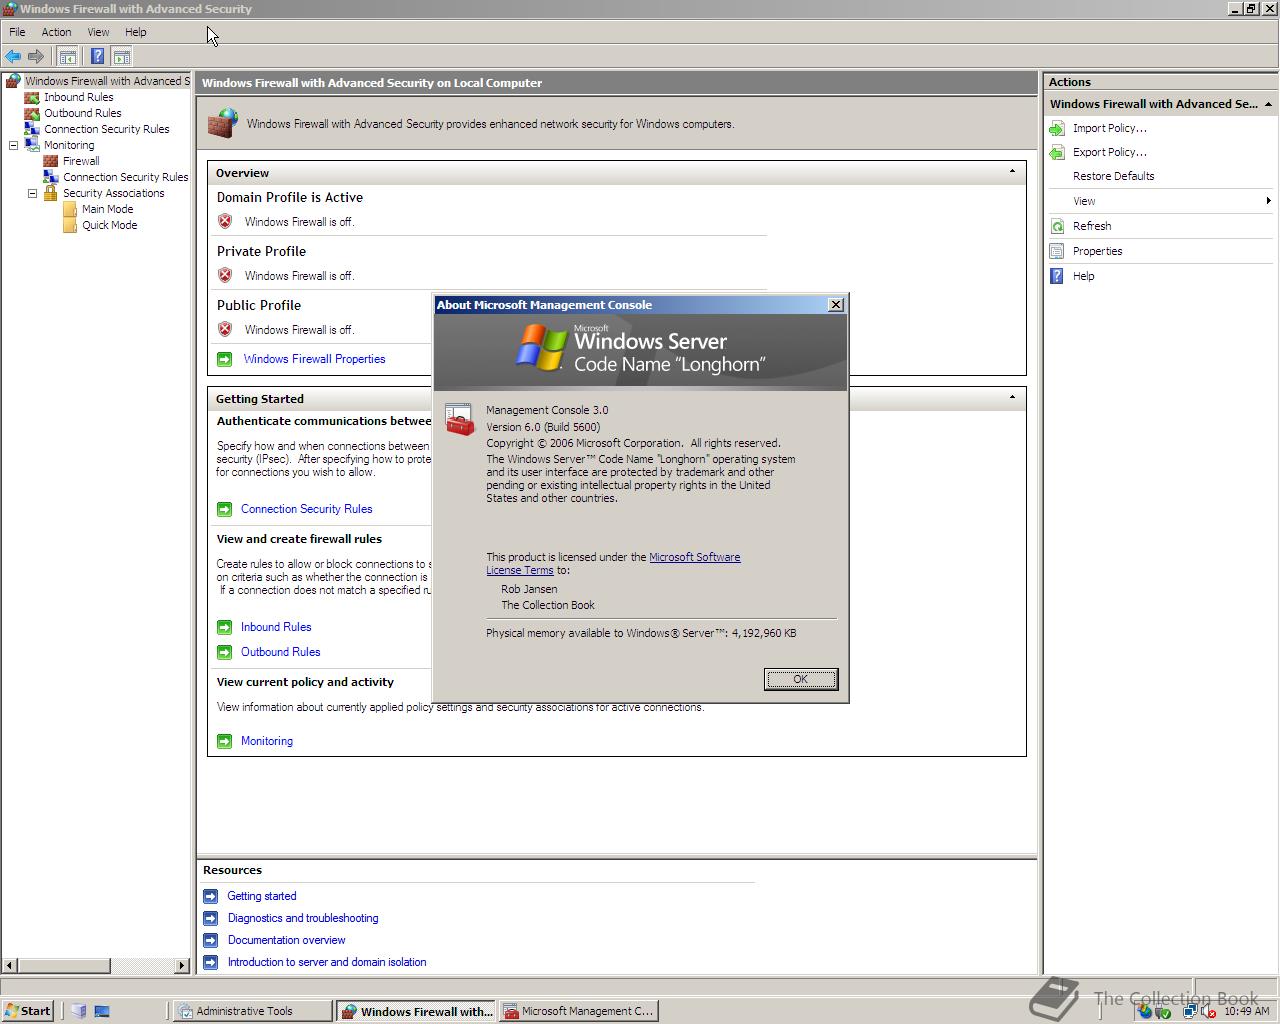Click the Quick Mode folder icon
This screenshot has width=1280, height=1024.
[x=70, y=225]
